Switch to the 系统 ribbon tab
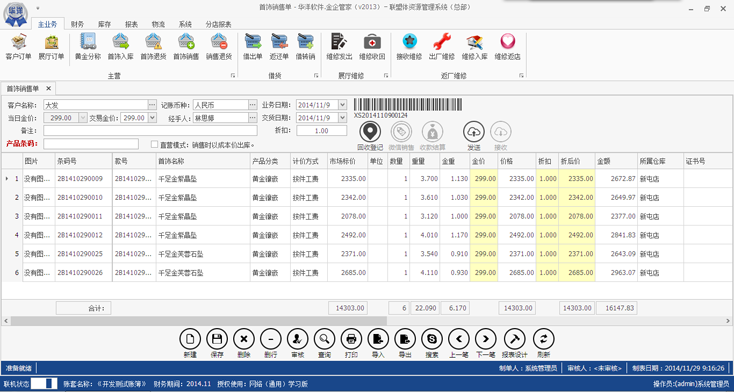 [x=185, y=24]
